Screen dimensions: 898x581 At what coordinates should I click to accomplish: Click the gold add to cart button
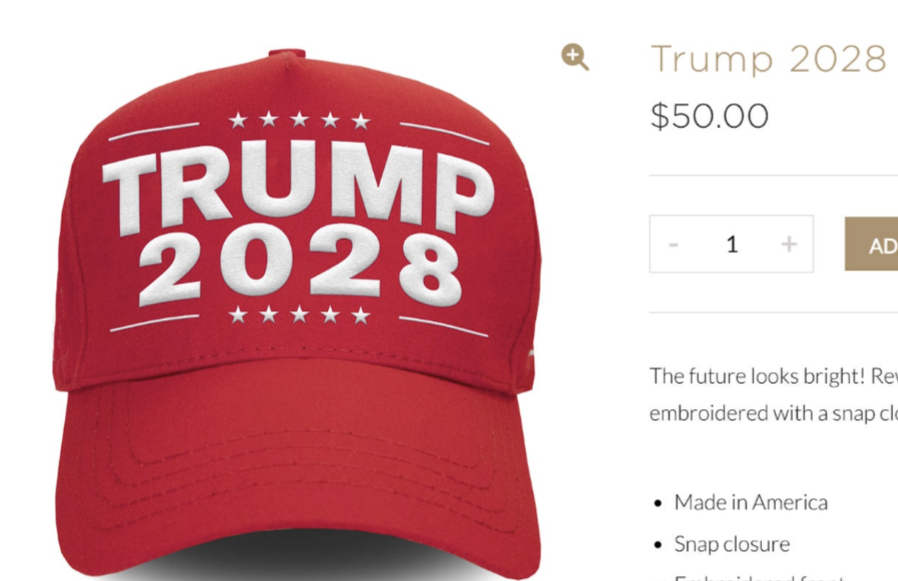coord(871,244)
